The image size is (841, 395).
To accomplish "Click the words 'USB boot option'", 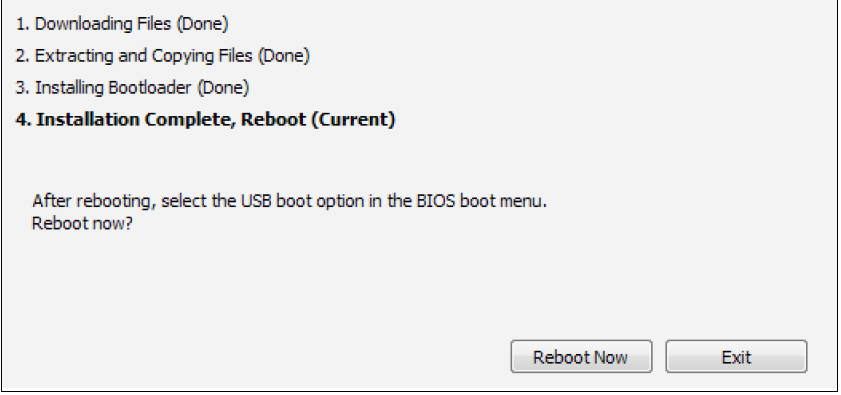I will [302, 201].
